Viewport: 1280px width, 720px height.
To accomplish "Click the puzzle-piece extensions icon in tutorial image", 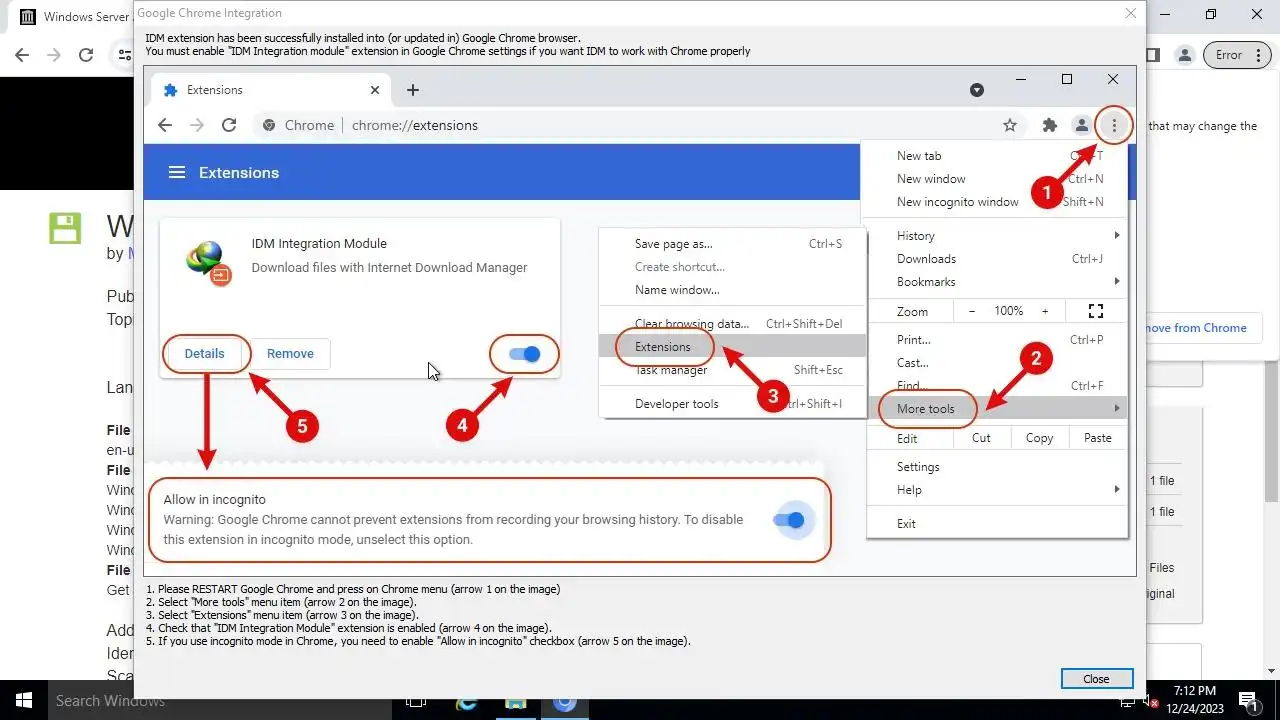I will point(1050,125).
